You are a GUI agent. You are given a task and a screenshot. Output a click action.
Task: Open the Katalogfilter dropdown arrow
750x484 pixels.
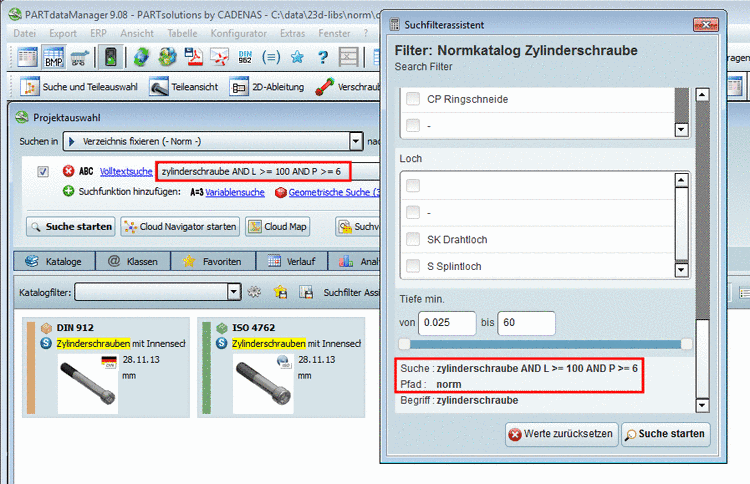[233, 291]
